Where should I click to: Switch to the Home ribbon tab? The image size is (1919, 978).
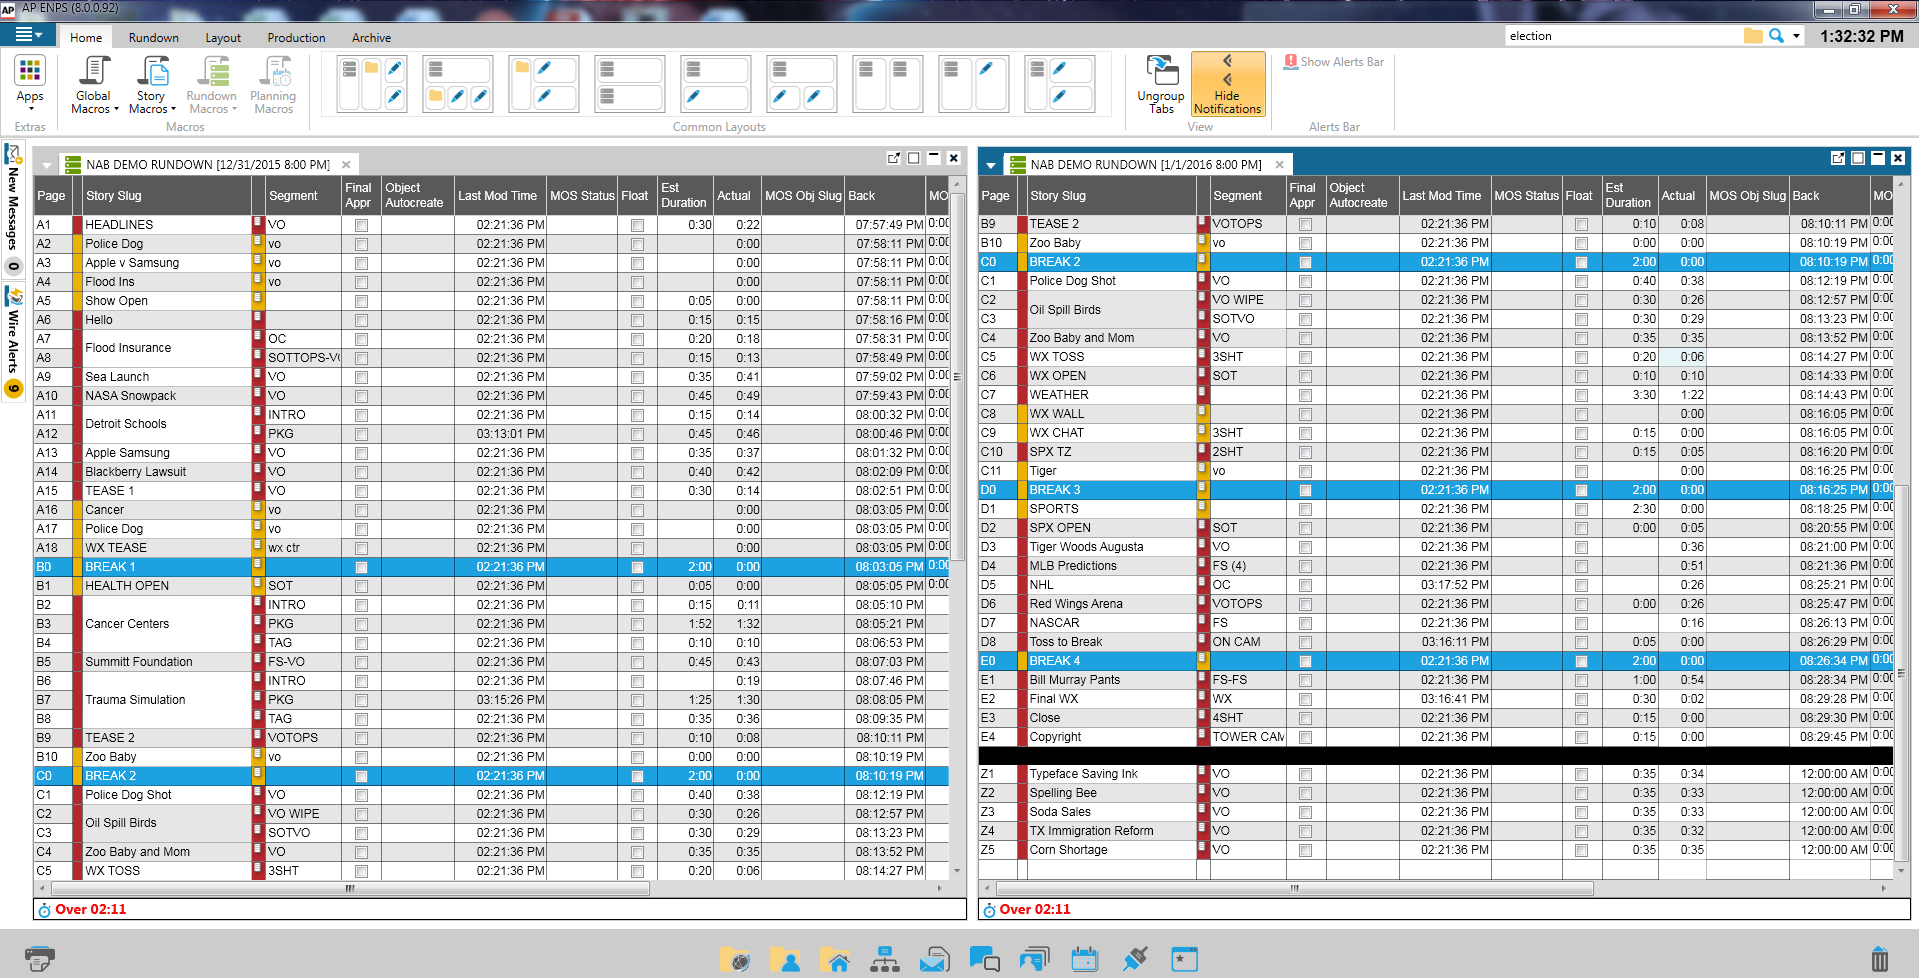click(x=86, y=37)
